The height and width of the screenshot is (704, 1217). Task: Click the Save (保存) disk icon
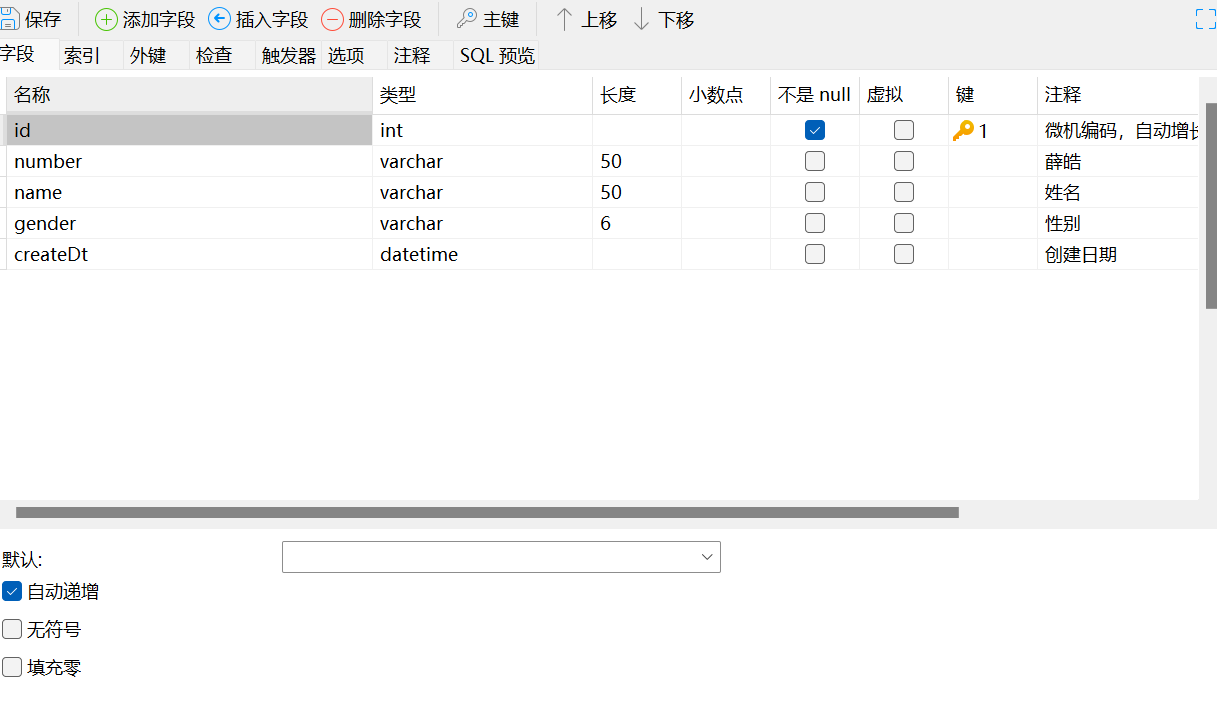tap(10, 20)
